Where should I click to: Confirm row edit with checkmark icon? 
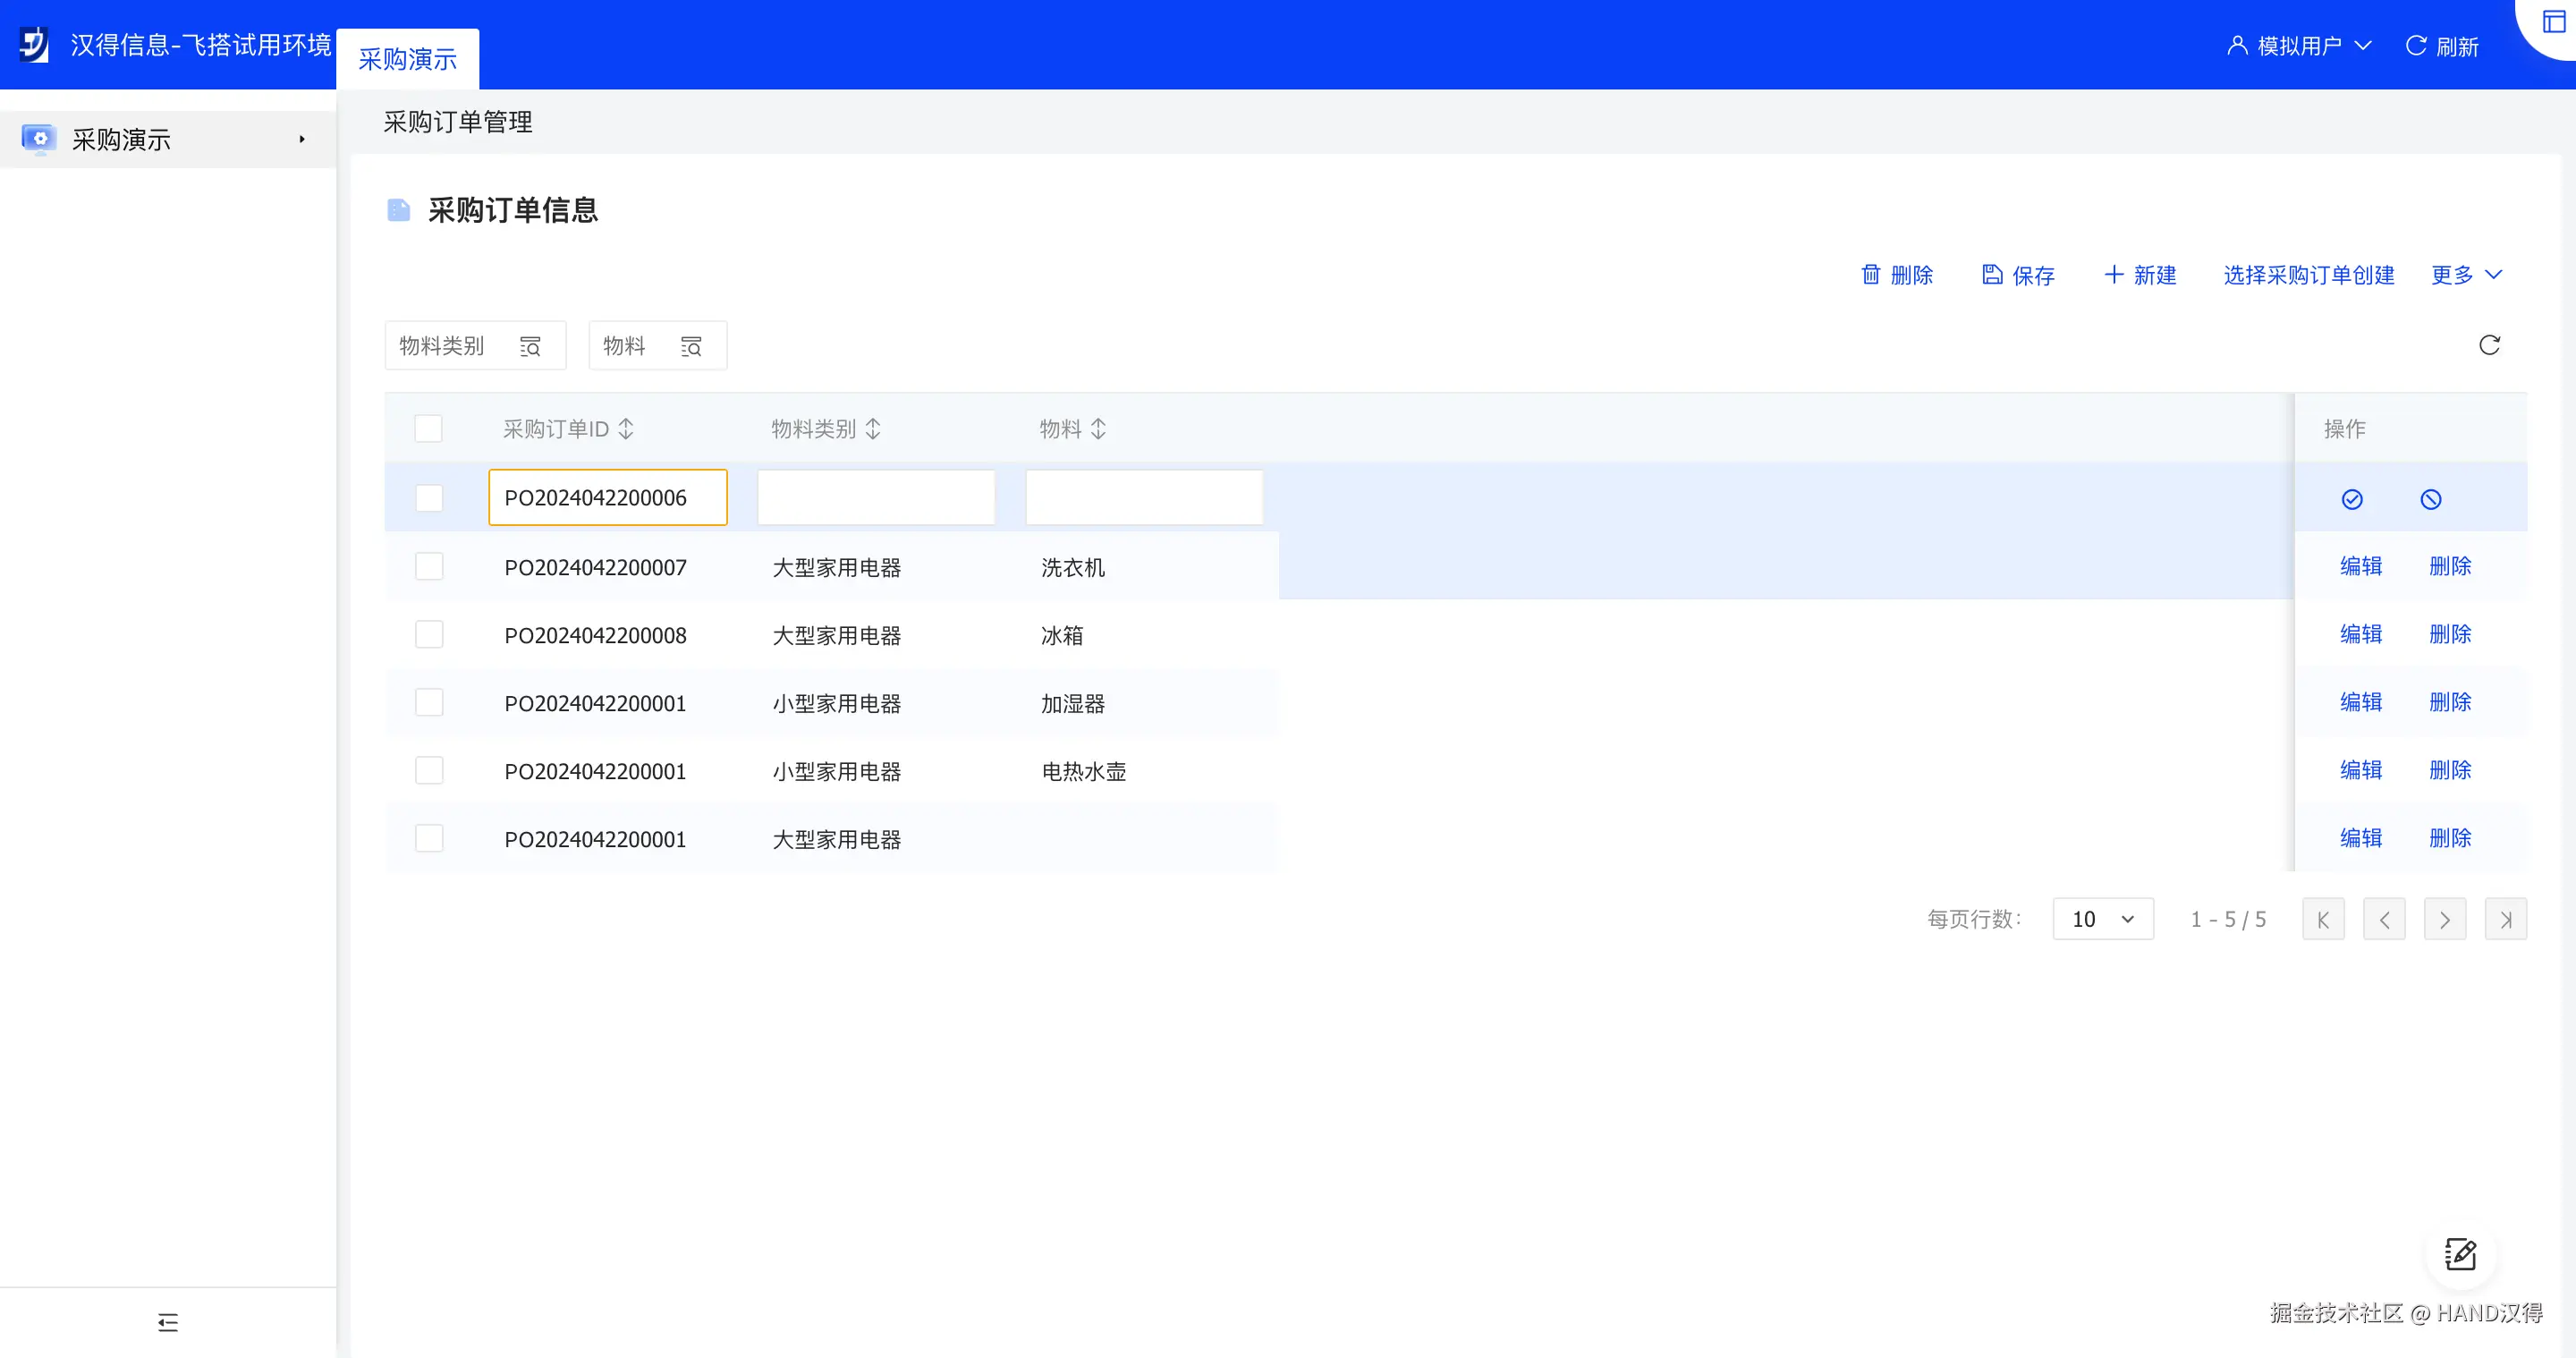[2352, 499]
